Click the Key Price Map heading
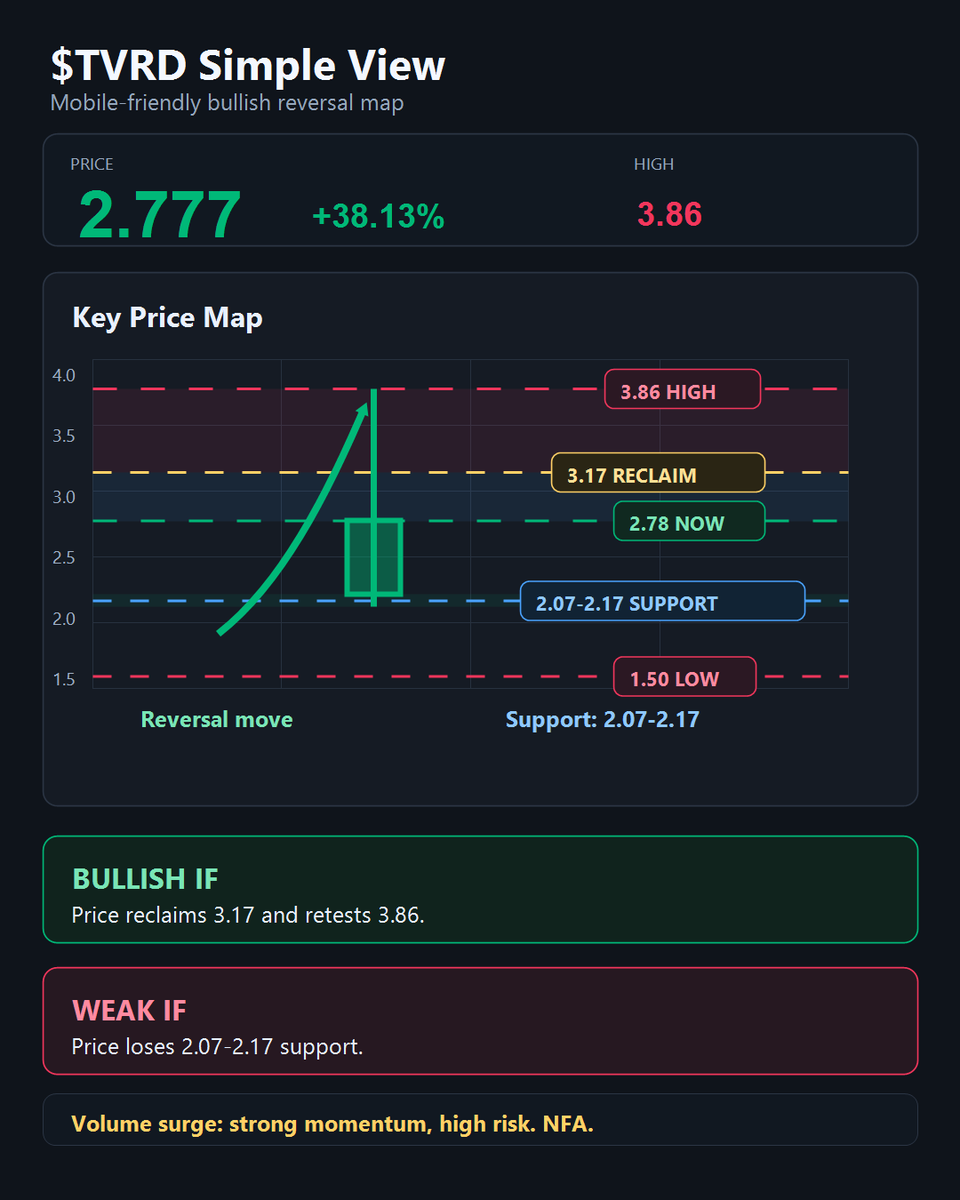Screen dimensions: 960x1200 click(168, 318)
